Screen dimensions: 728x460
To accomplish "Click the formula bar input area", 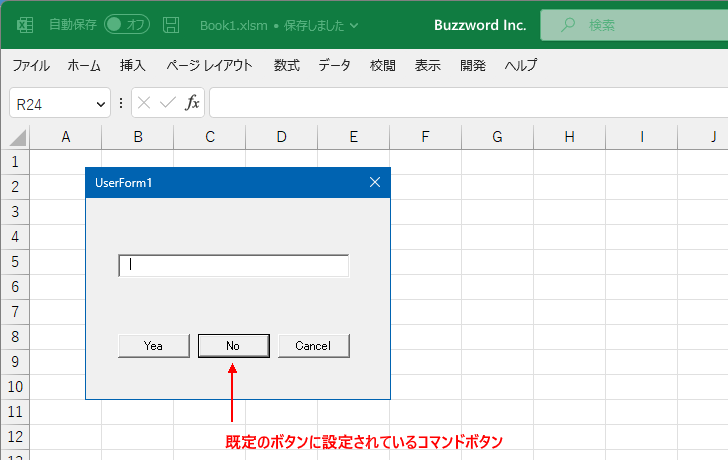I will coord(468,103).
